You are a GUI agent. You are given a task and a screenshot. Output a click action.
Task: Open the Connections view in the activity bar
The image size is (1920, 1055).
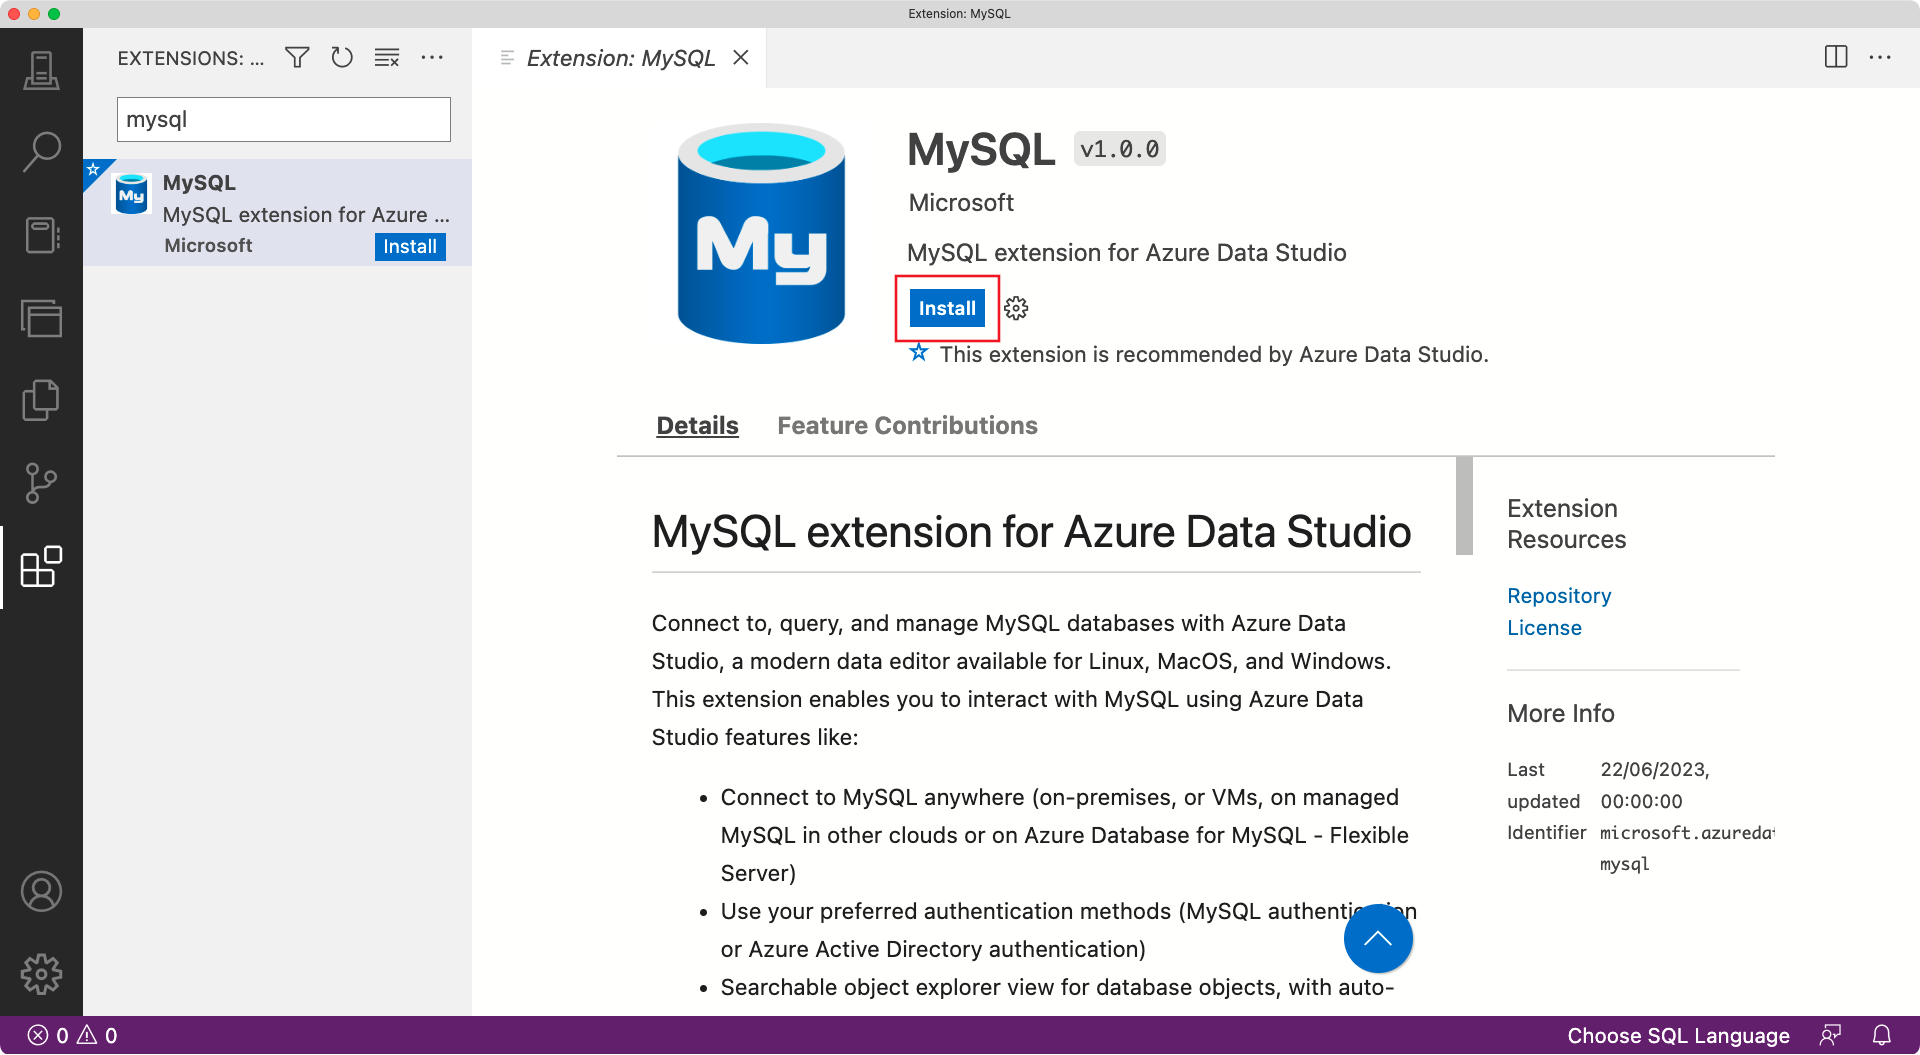pos(41,70)
